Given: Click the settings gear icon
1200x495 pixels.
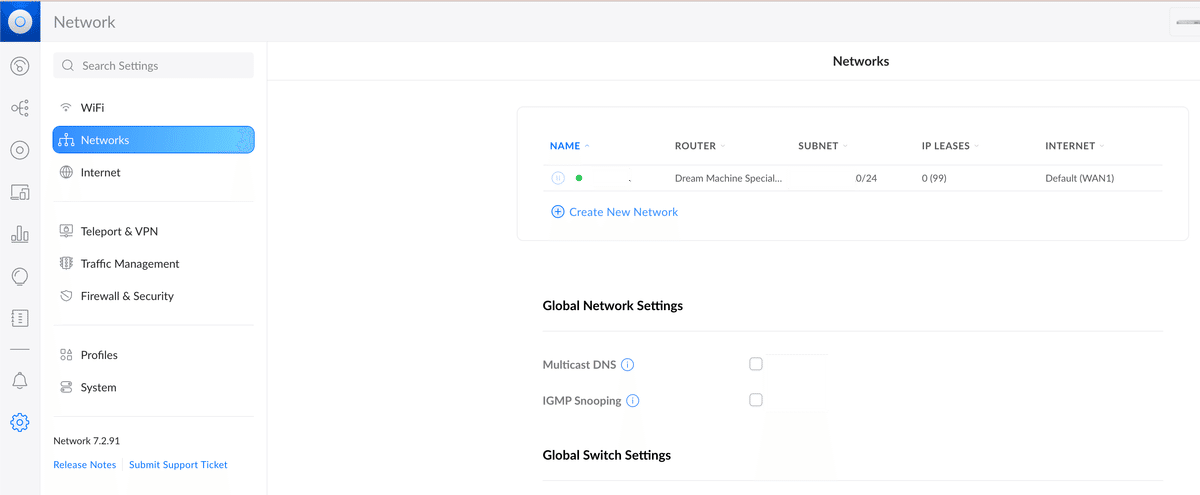Looking at the screenshot, I should tap(19, 423).
